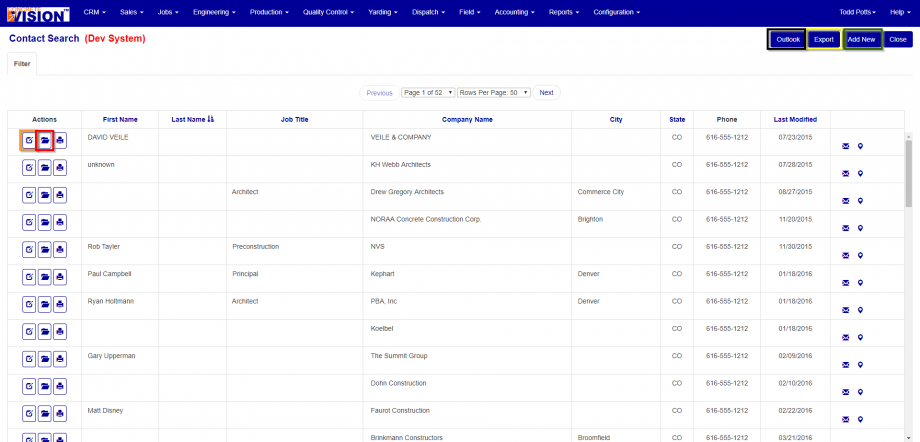Image resolution: width=920 pixels, height=442 pixels.
Task: Click the Concrete Vision logo
Action: [38, 14]
